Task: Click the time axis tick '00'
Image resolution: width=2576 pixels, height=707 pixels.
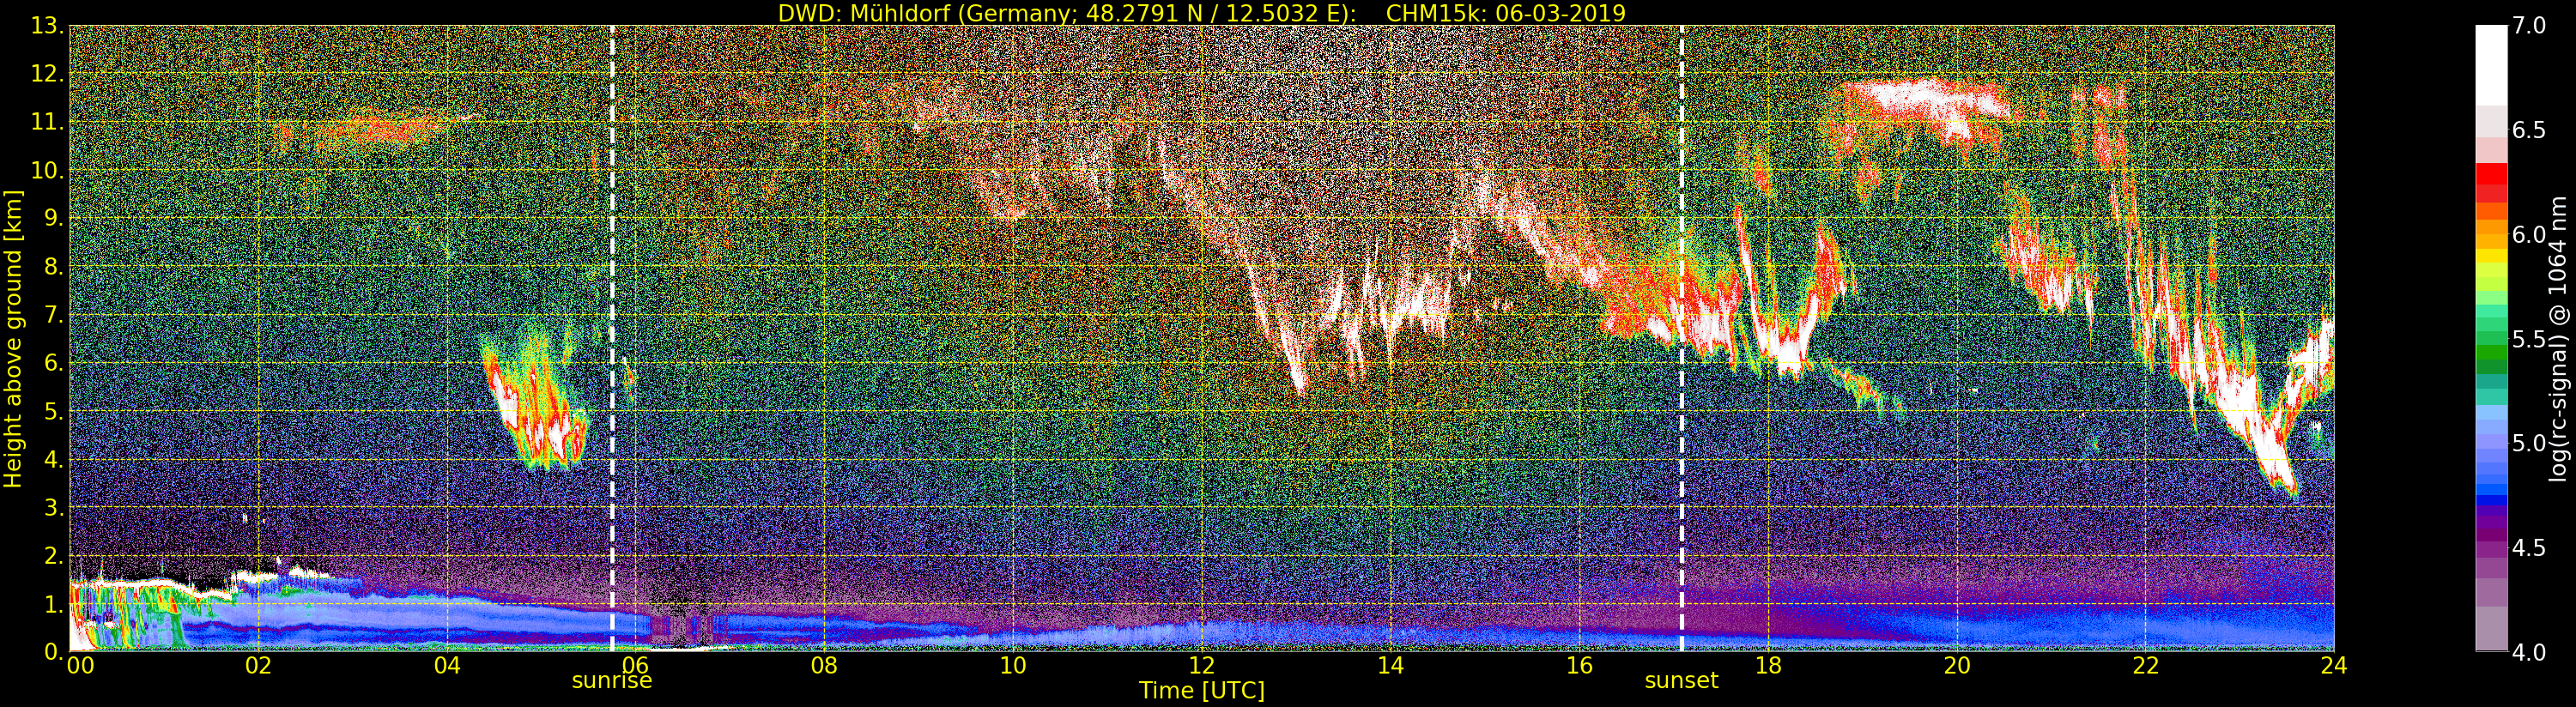Action: [80, 665]
